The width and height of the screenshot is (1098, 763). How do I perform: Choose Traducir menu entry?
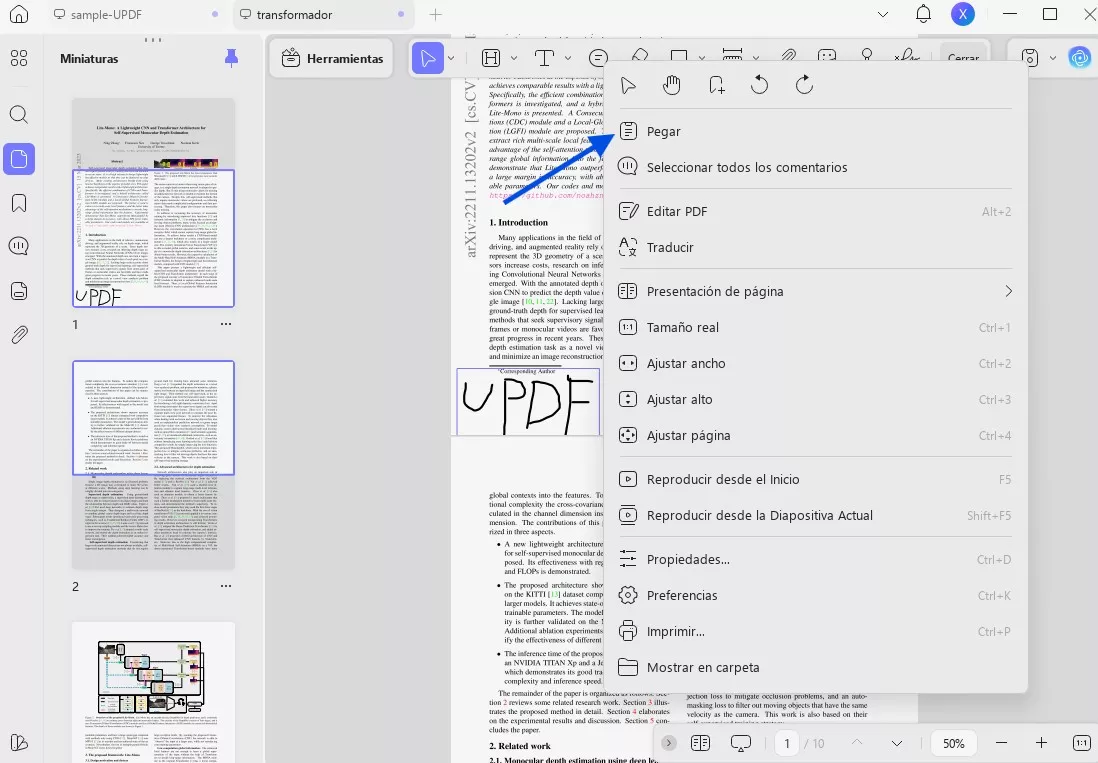(x=815, y=247)
